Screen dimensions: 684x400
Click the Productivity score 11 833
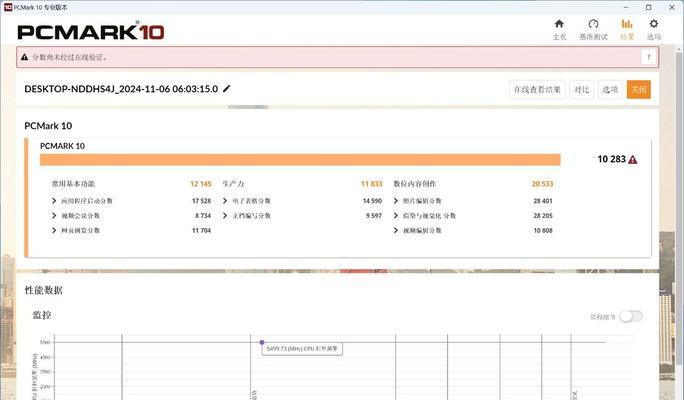pyautogui.click(x=371, y=184)
